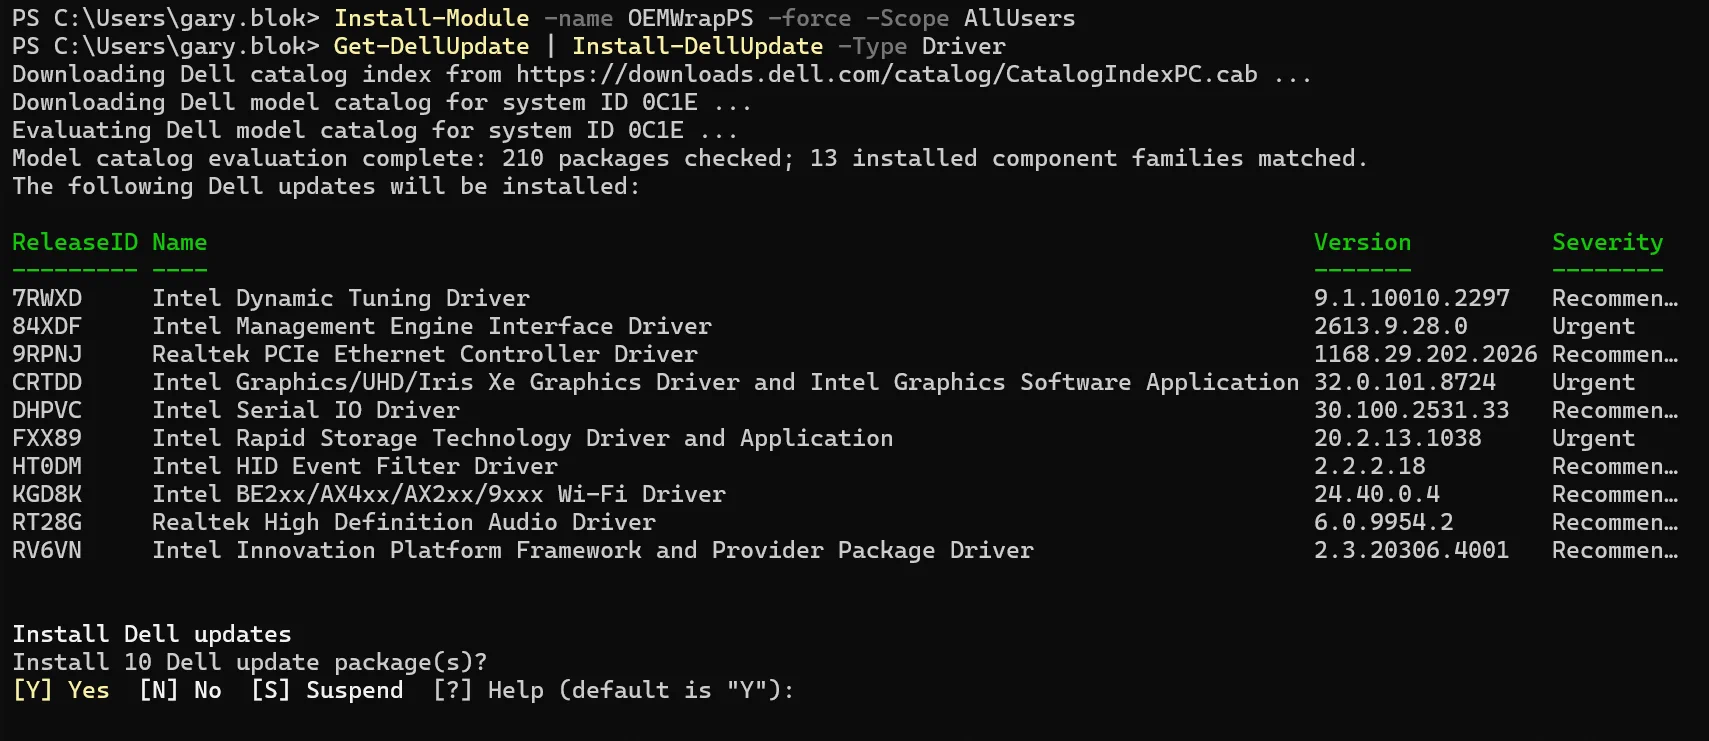Click Intel Graphics/UHD/Iris Xe Graphics Driver name
The image size is (1709, 741).
pos(726,382)
